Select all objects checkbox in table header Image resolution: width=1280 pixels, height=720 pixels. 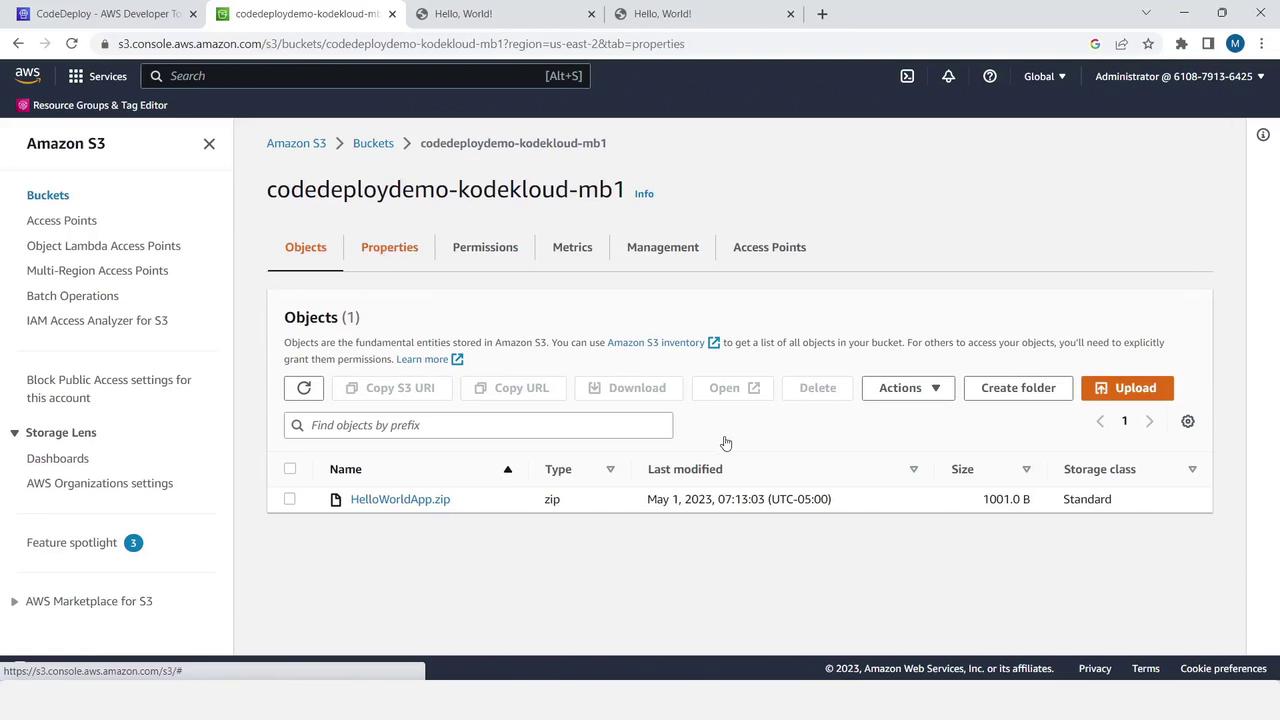pos(290,469)
